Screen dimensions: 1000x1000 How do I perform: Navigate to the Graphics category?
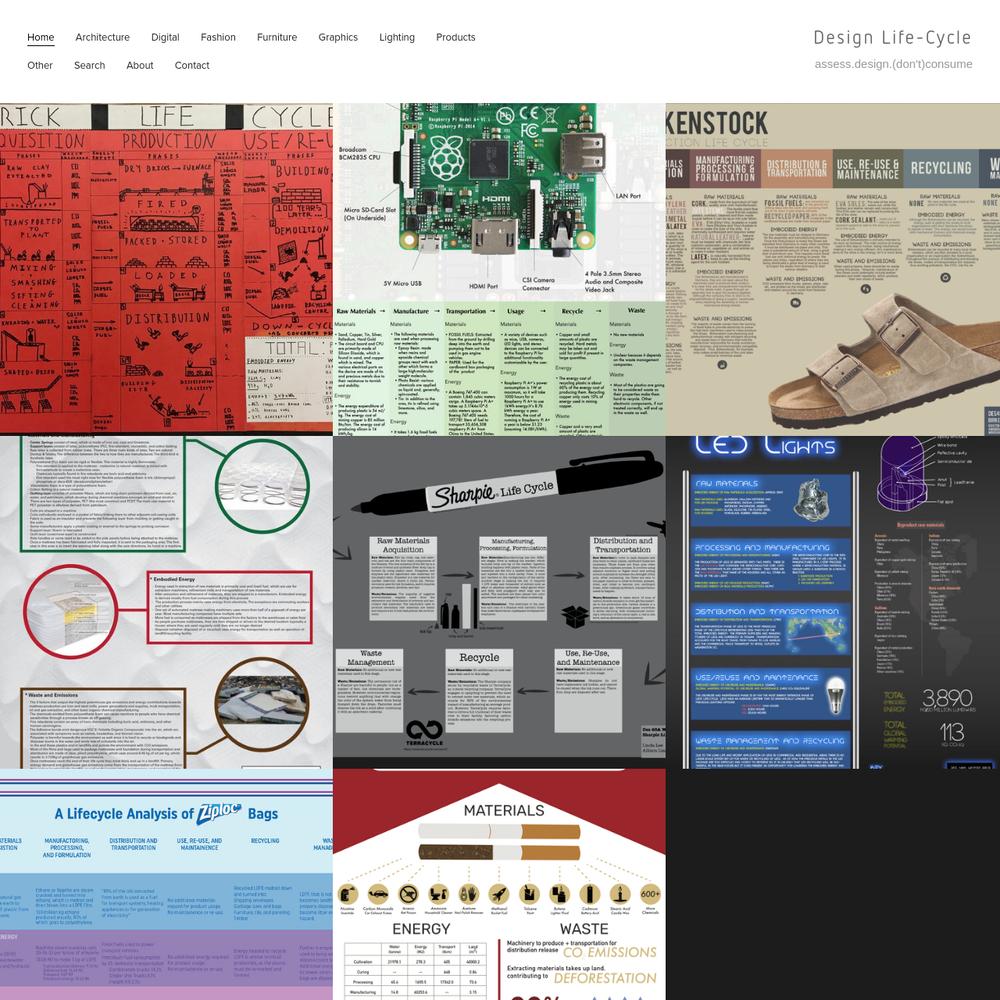pos(338,38)
